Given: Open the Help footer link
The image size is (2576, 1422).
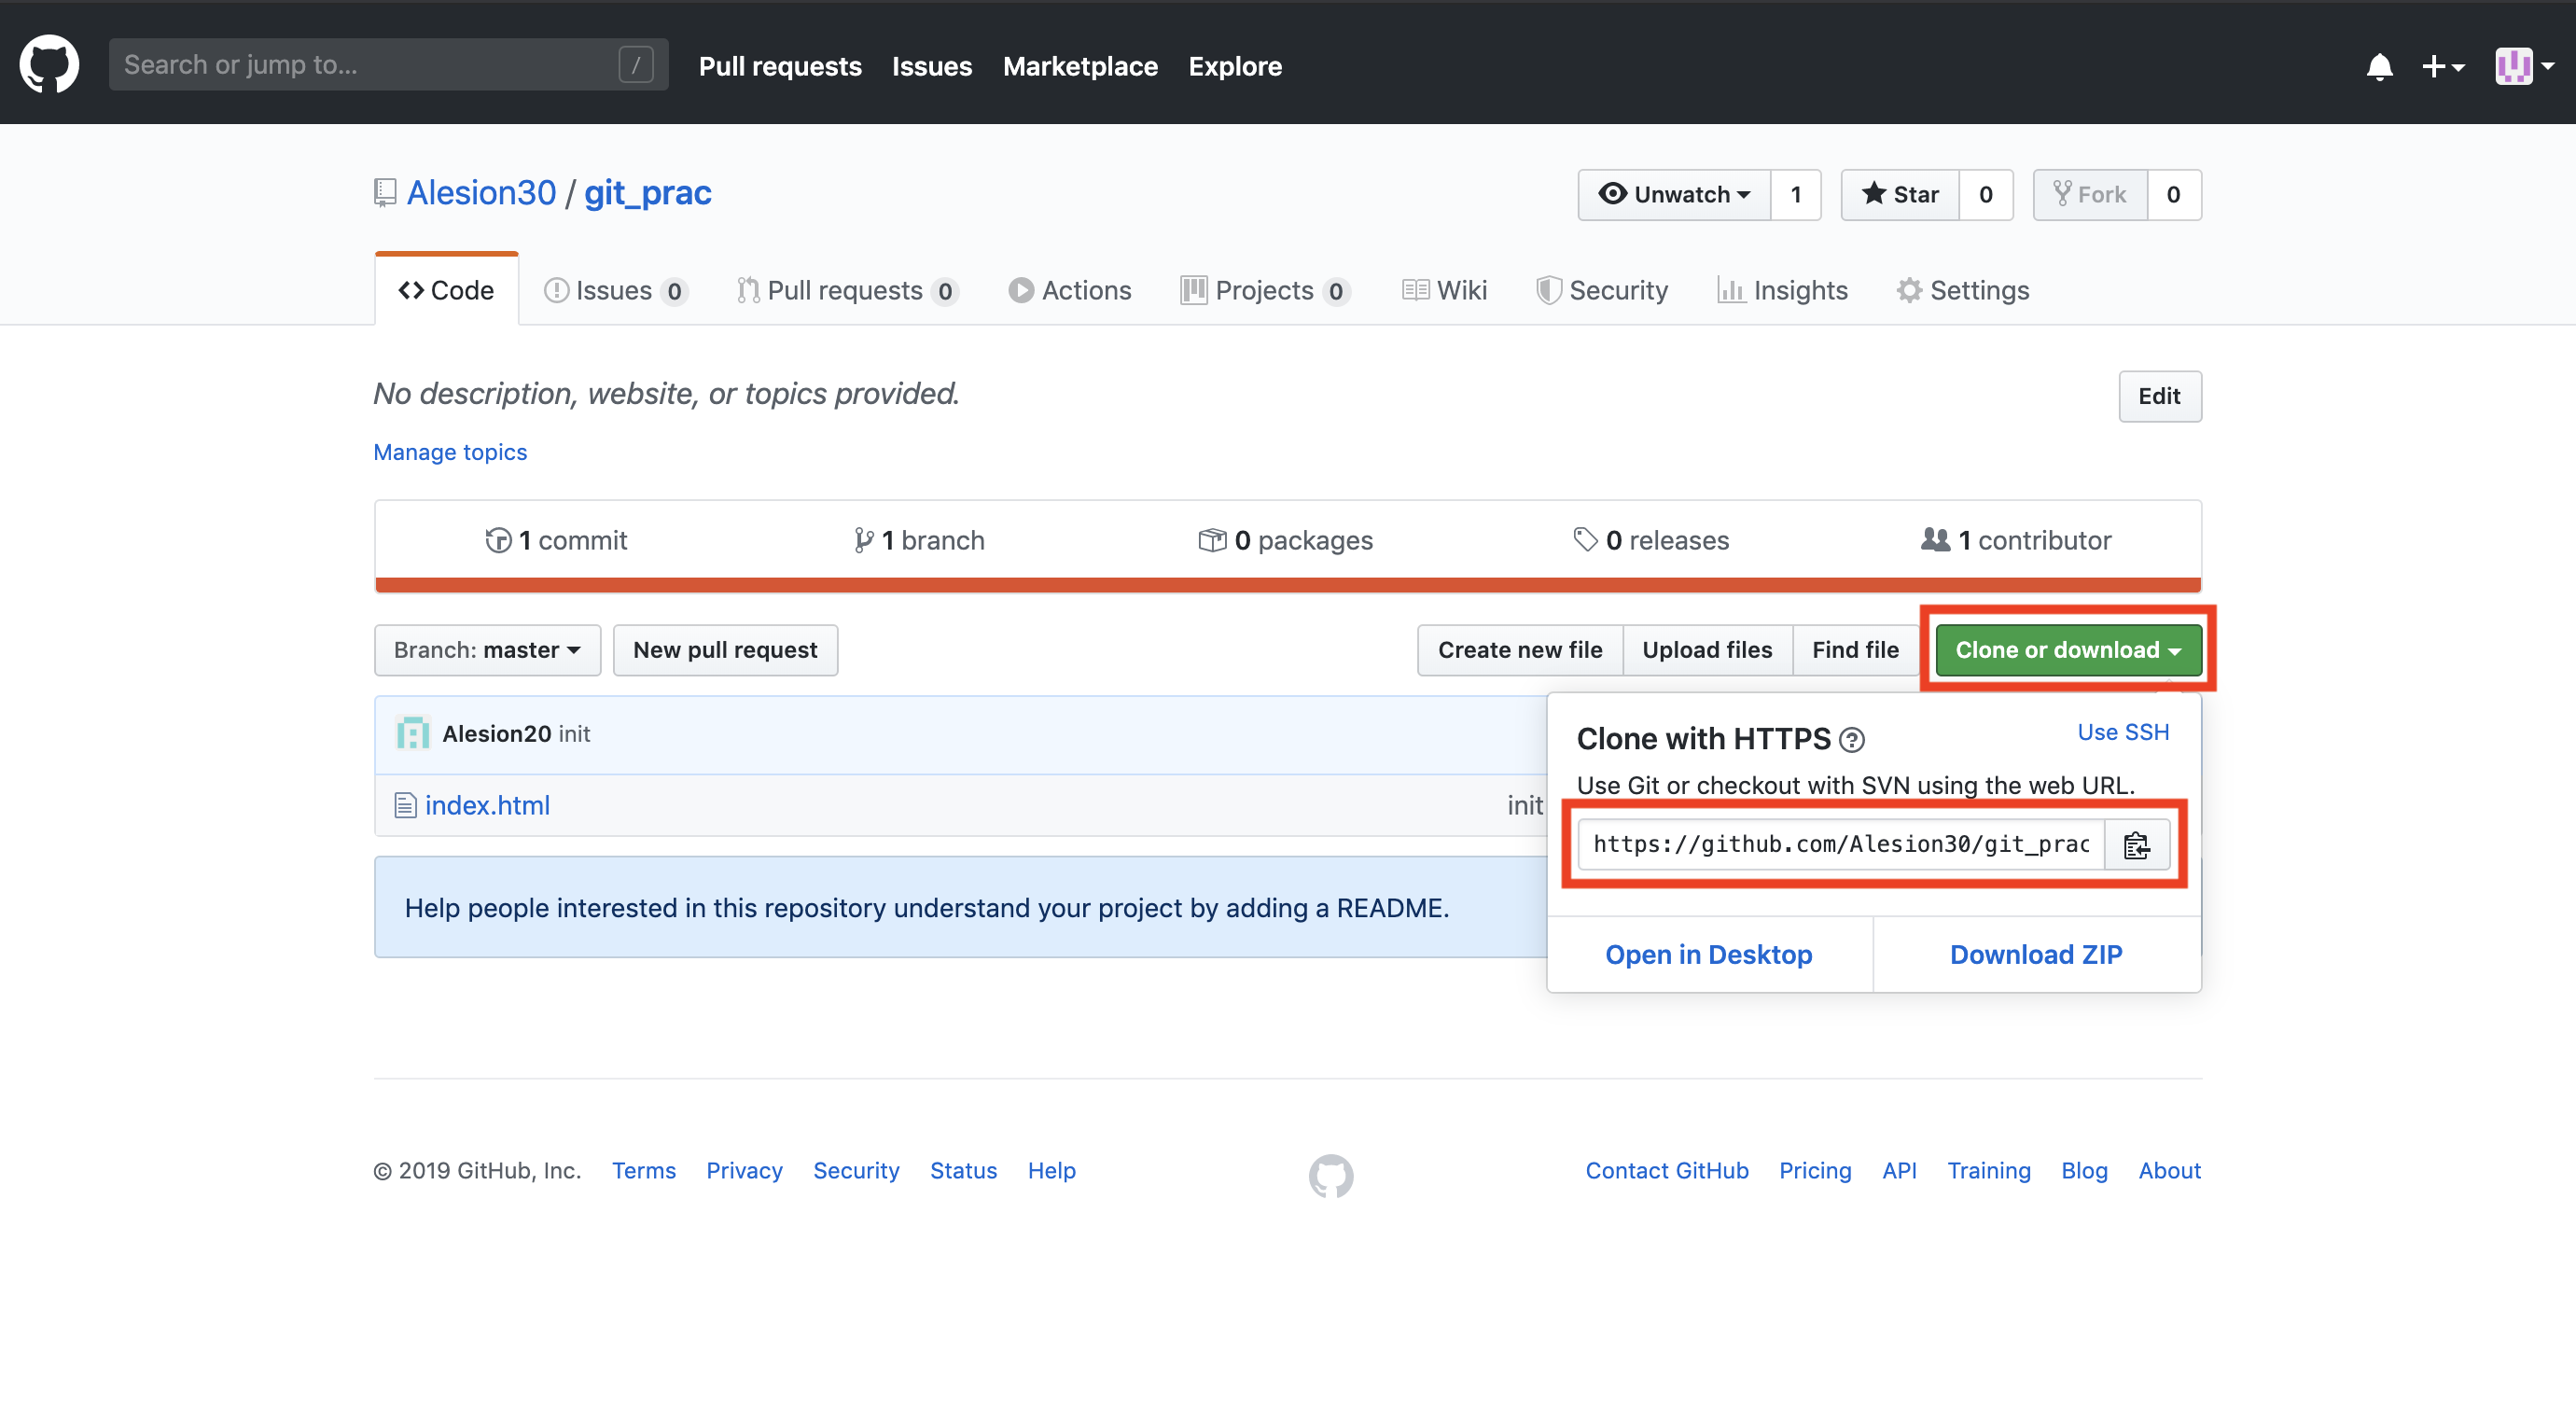Looking at the screenshot, I should (x=1052, y=1170).
